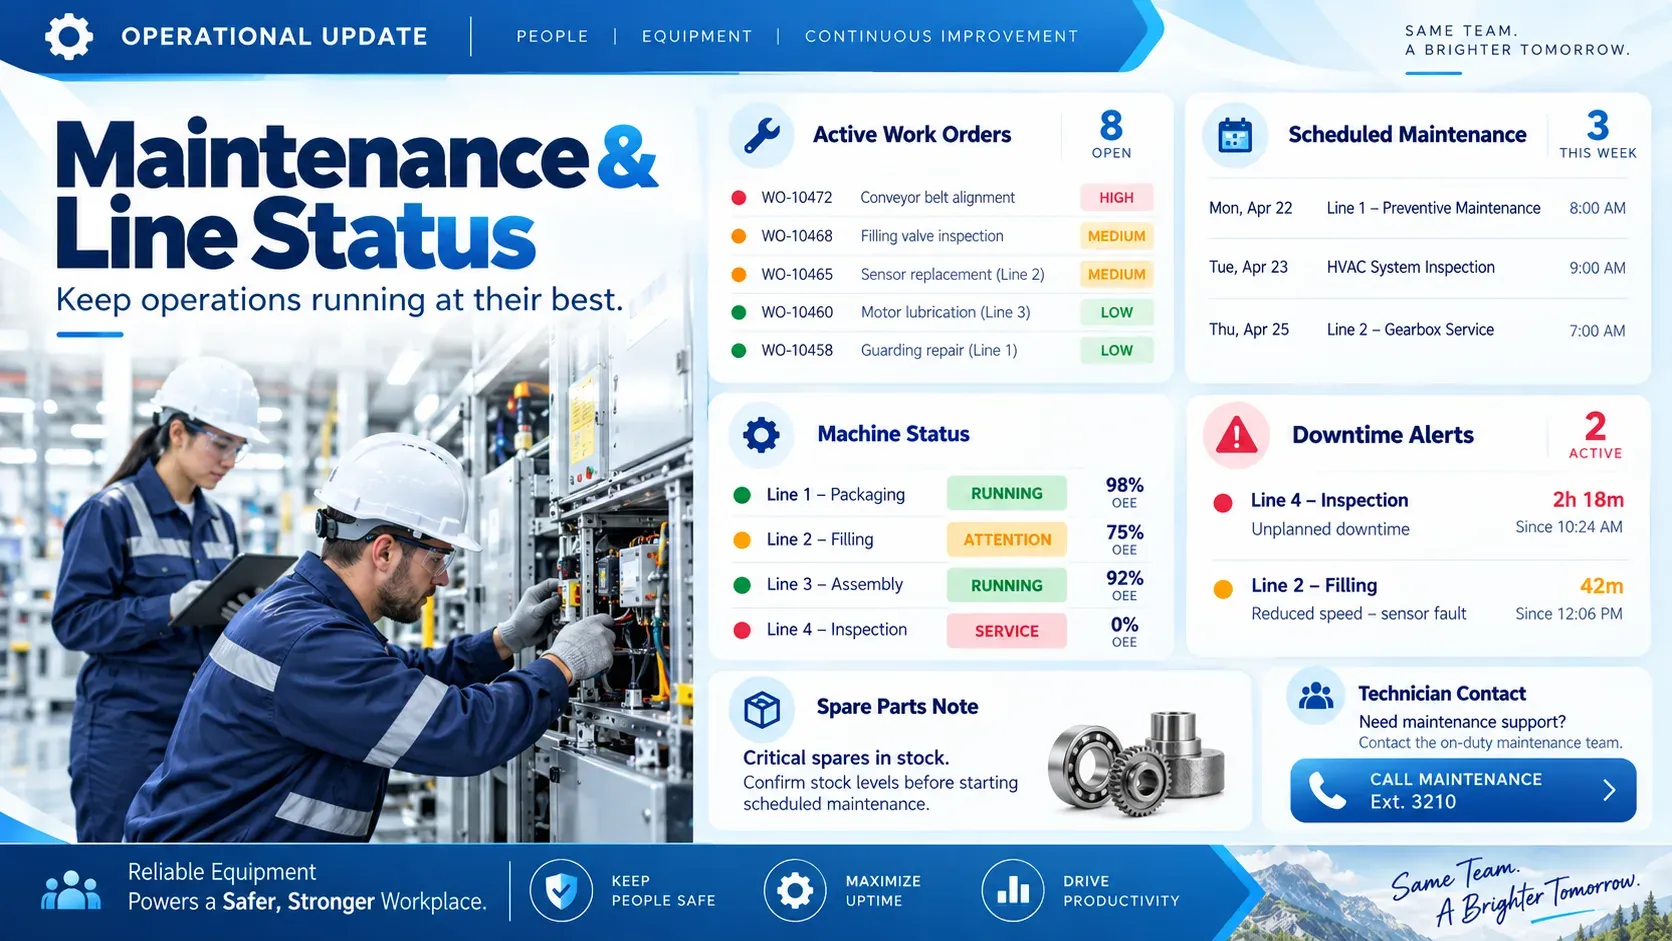Click the people icon beside Technician Contact

coord(1316,696)
